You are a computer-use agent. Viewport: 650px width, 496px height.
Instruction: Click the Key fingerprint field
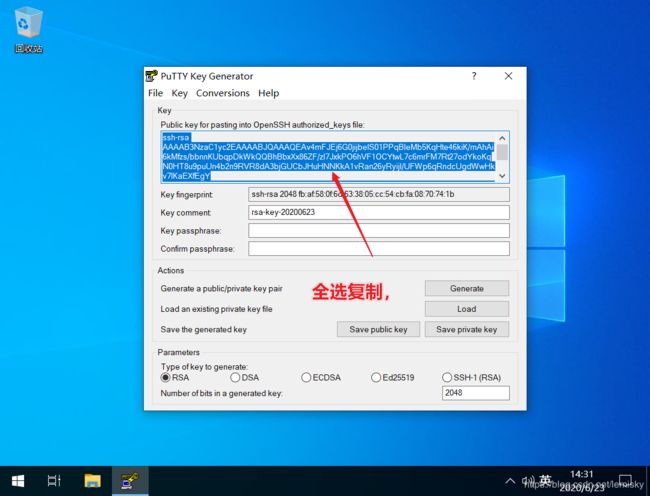pyautogui.click(x=379, y=194)
